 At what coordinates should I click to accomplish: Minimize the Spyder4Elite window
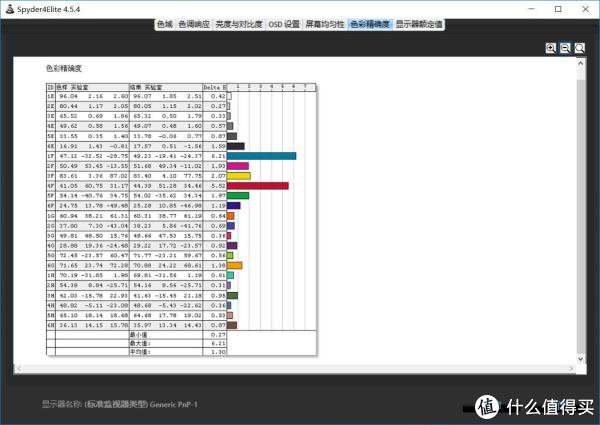pos(532,9)
